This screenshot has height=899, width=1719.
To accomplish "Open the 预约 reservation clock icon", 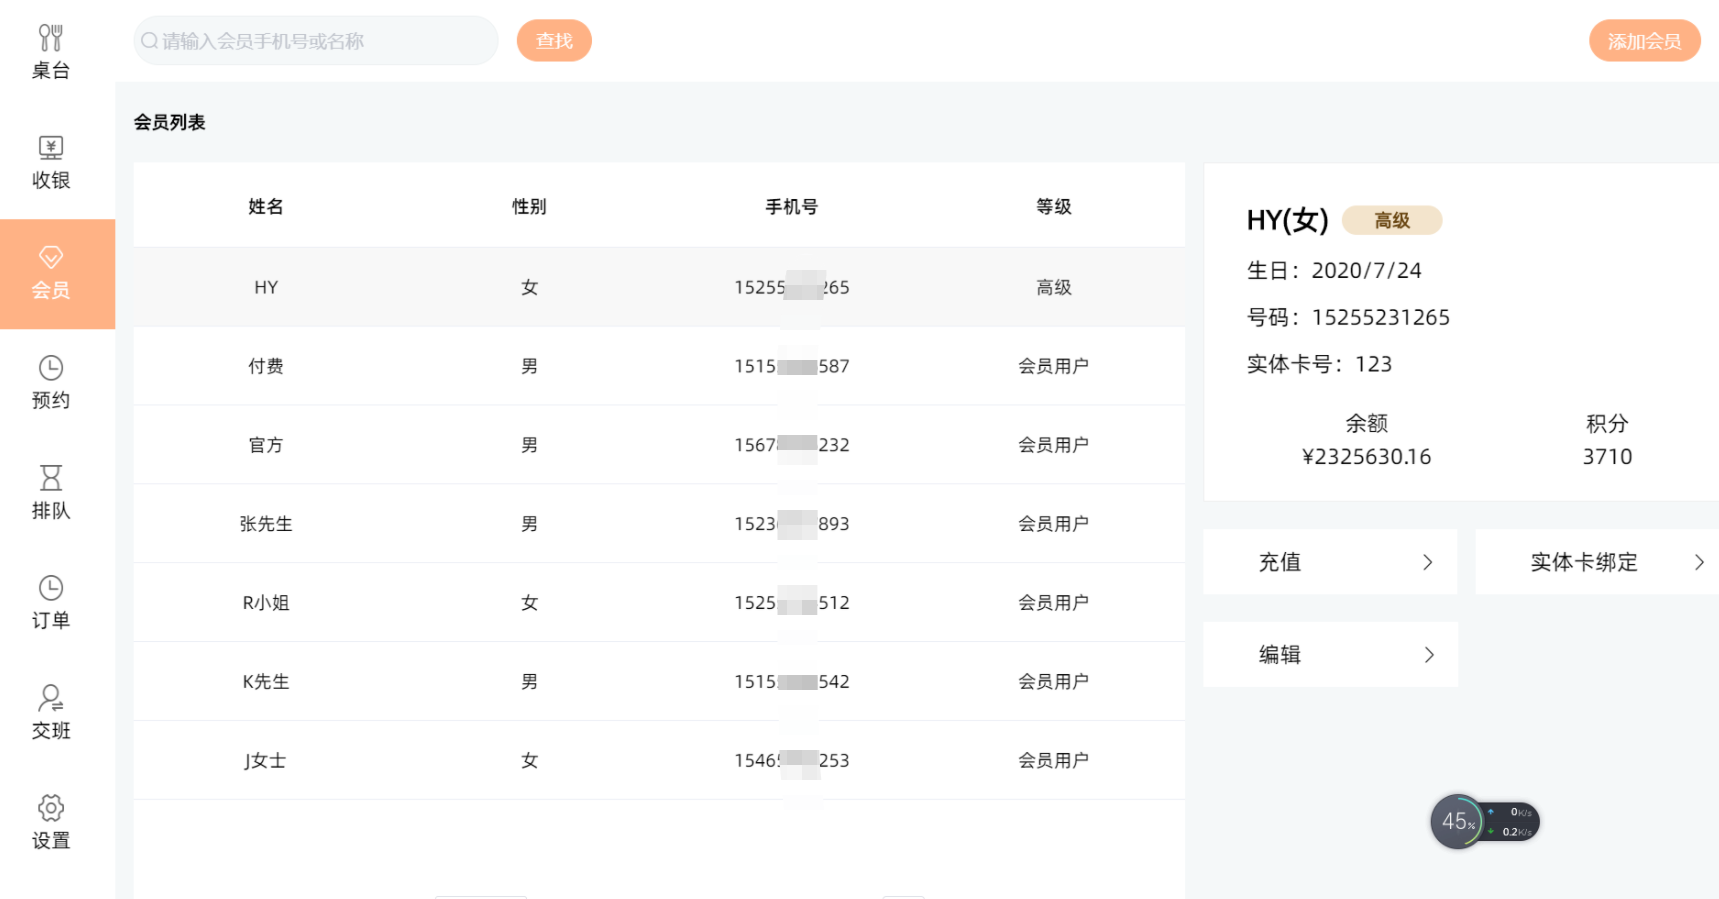I will [x=51, y=368].
